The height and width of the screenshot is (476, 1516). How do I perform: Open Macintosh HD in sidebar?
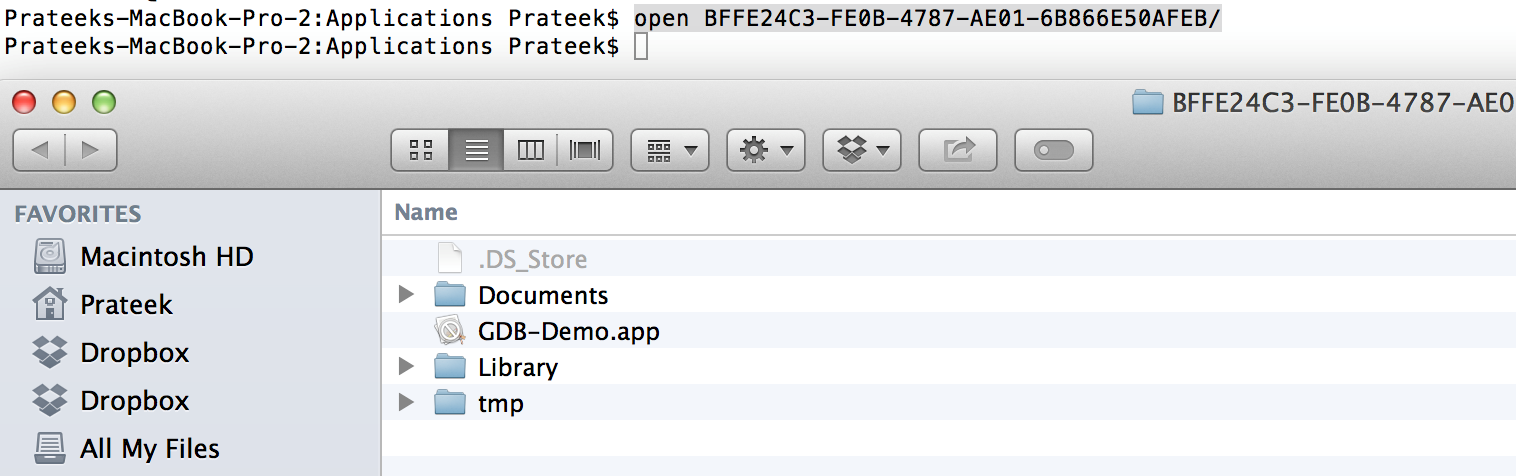[166, 257]
